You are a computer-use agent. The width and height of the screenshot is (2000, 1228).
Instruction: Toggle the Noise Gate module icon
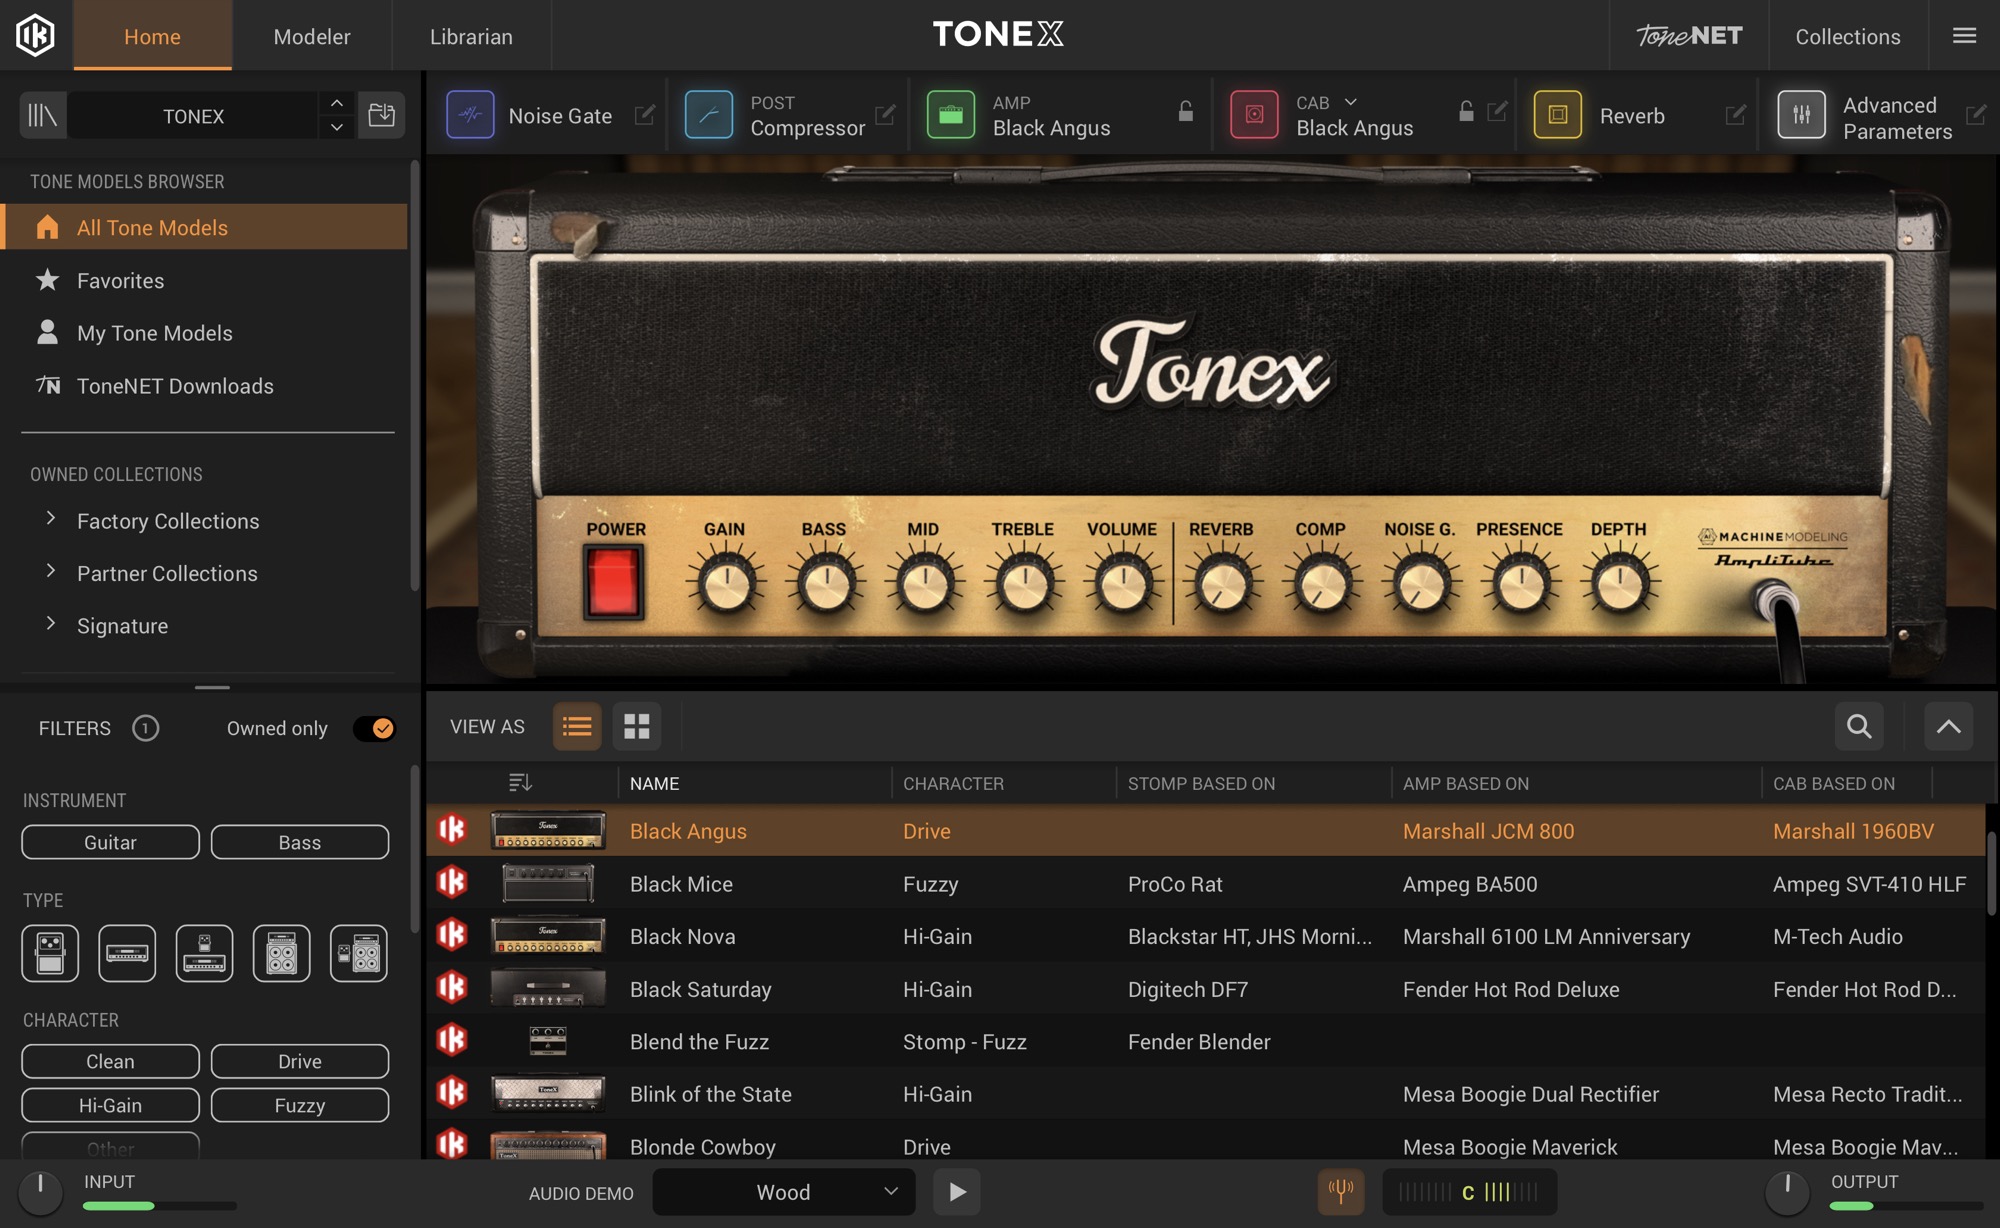coord(470,115)
